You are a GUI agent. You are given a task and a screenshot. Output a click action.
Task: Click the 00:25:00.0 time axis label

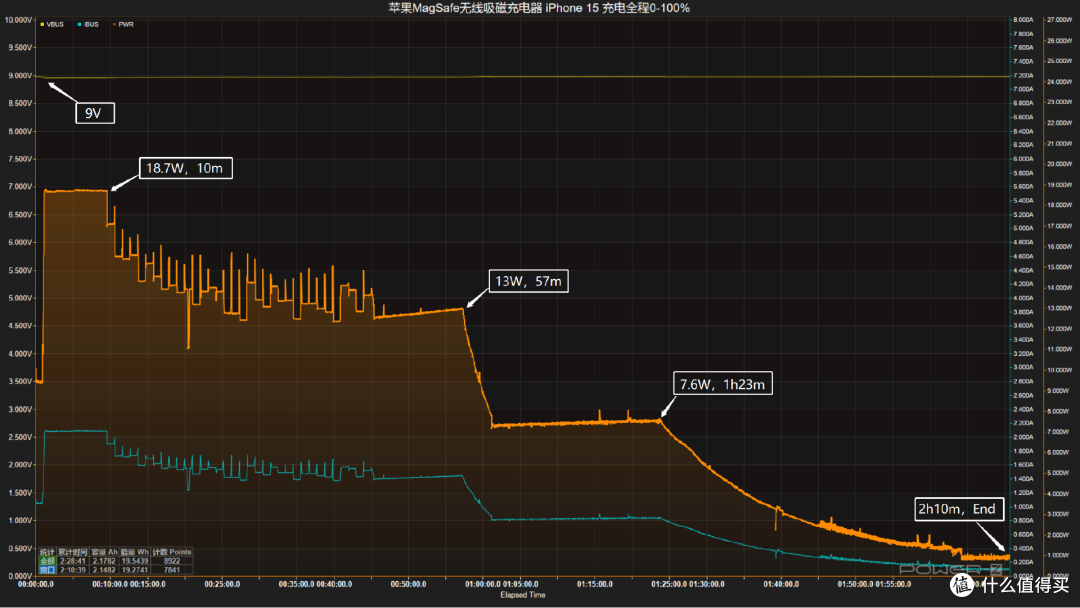tap(222, 584)
